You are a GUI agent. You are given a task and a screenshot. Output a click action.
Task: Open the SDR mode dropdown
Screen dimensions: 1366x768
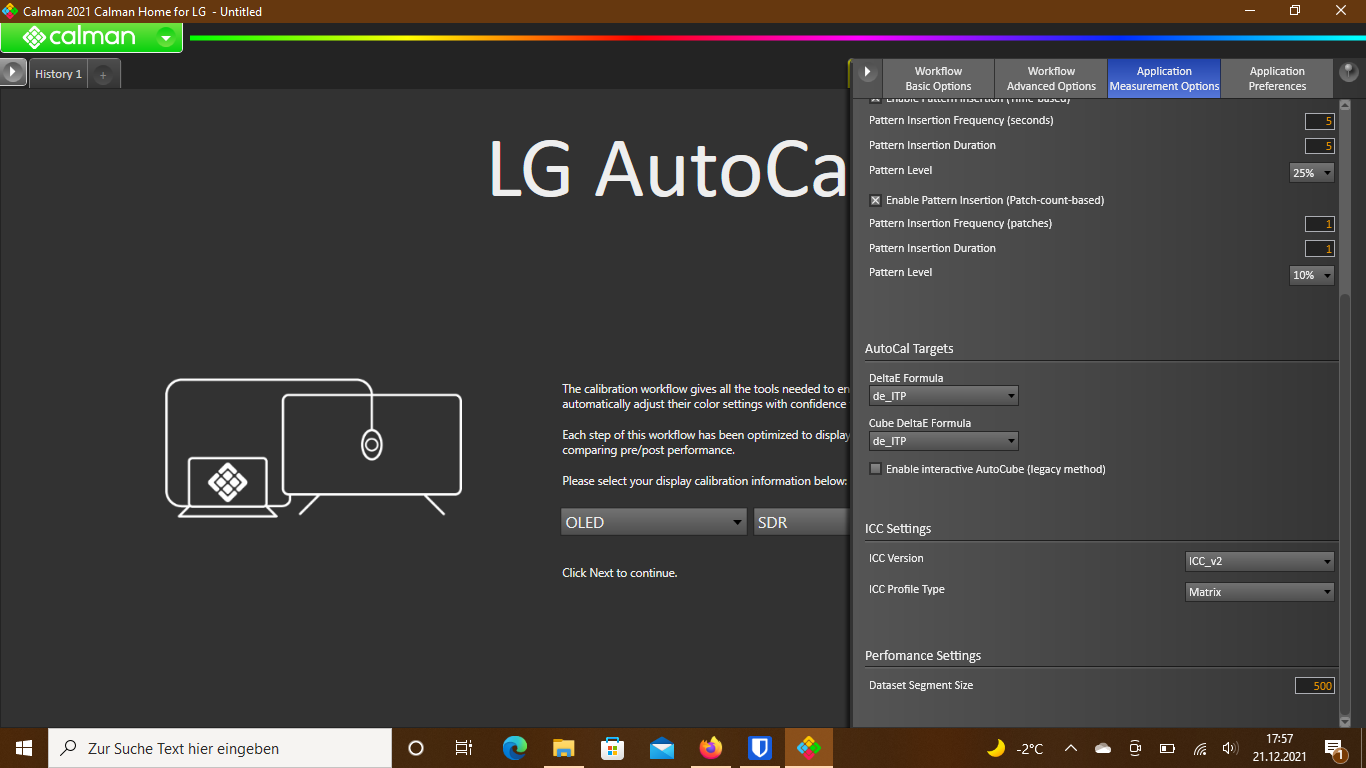coord(801,522)
